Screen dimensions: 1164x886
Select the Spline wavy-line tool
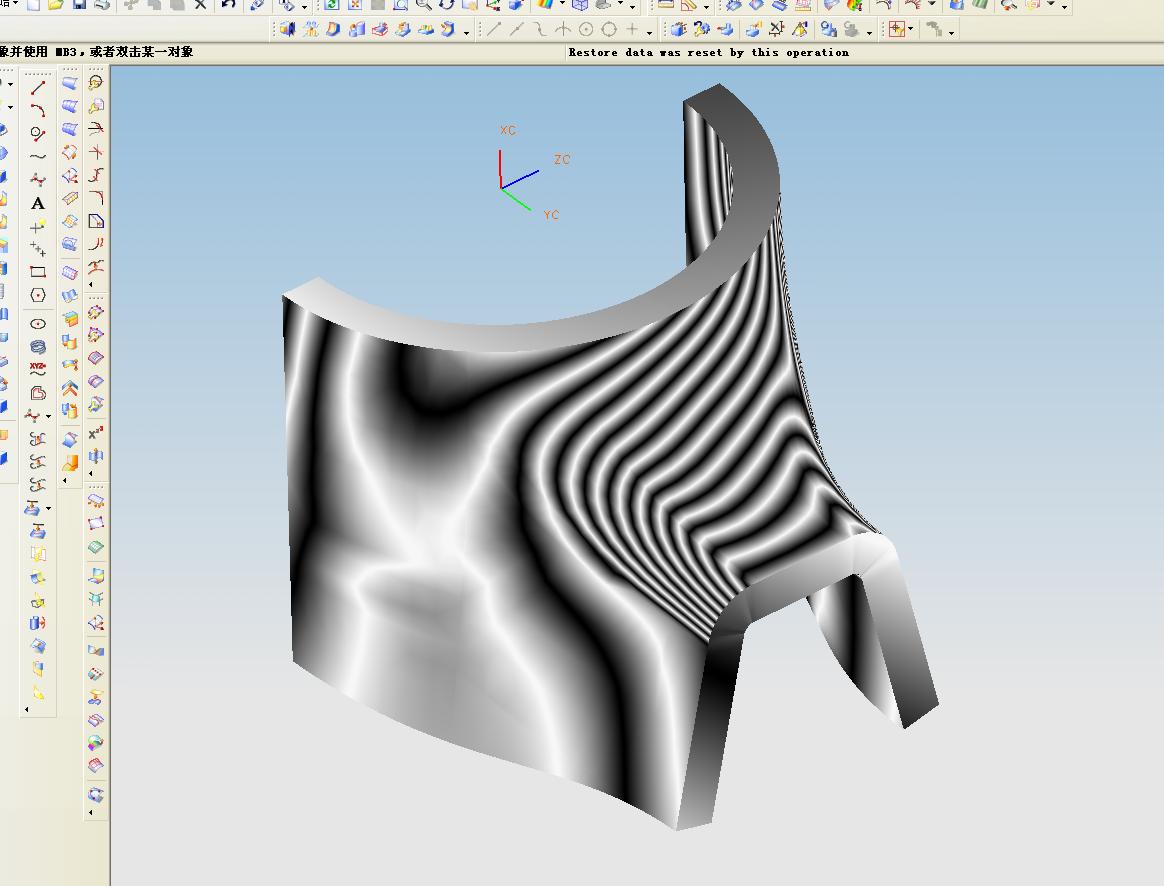tap(38, 157)
